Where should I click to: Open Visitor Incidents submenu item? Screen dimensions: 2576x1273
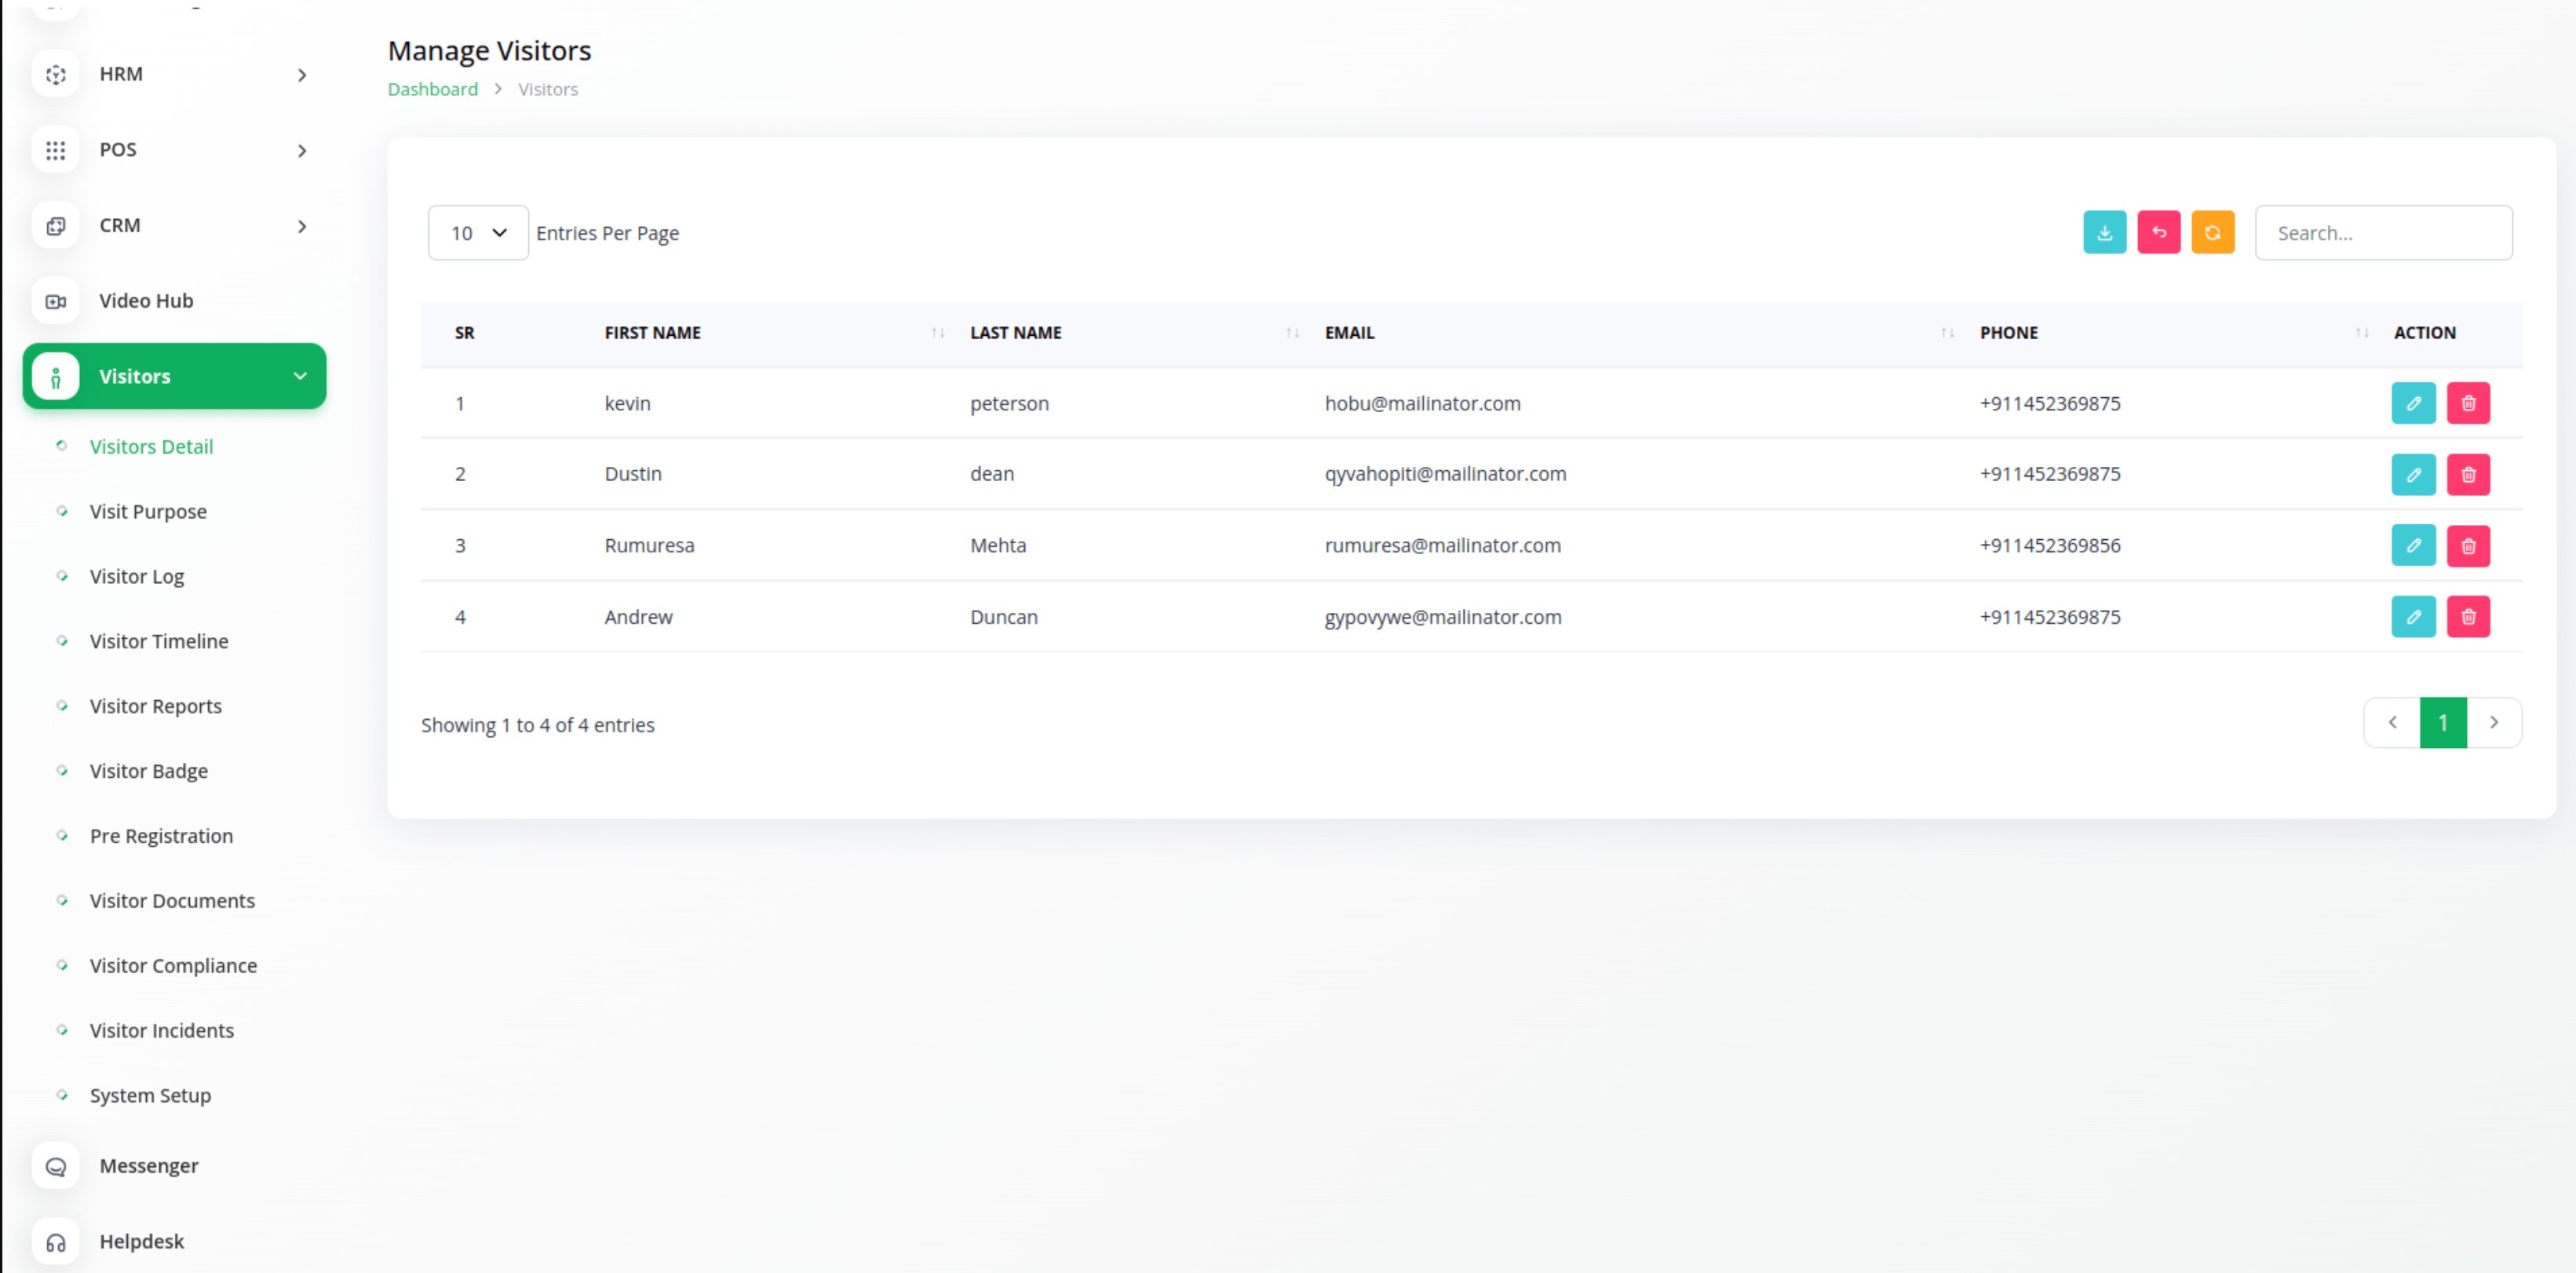(162, 1031)
